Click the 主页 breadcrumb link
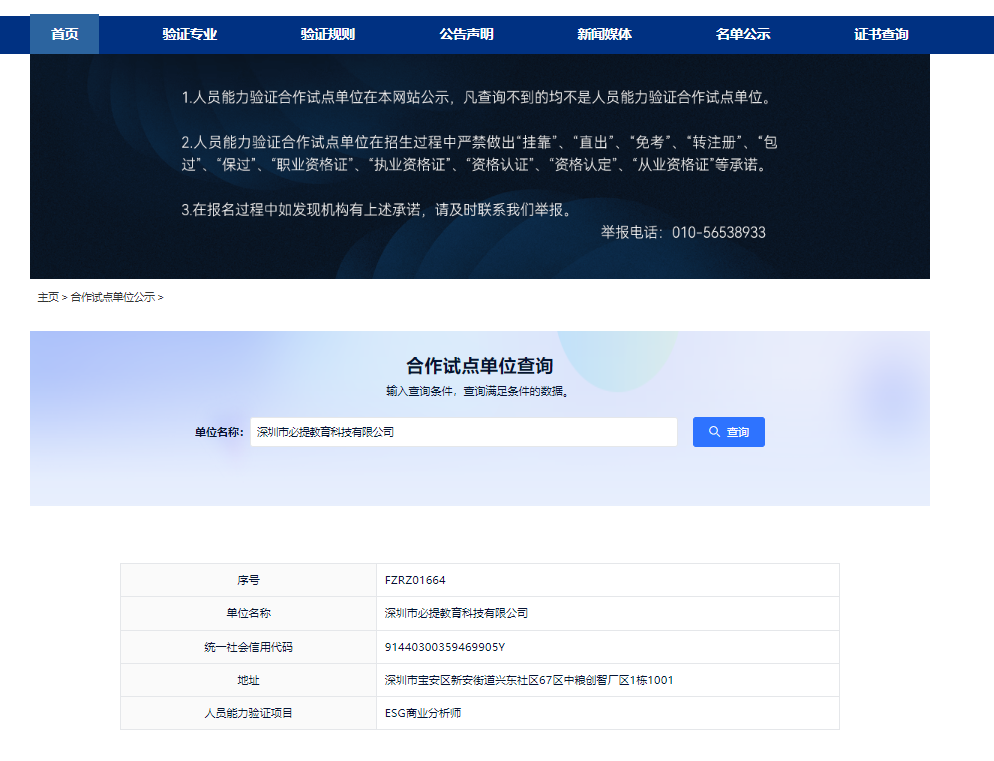This screenshot has height=761, width=994. 47,297
